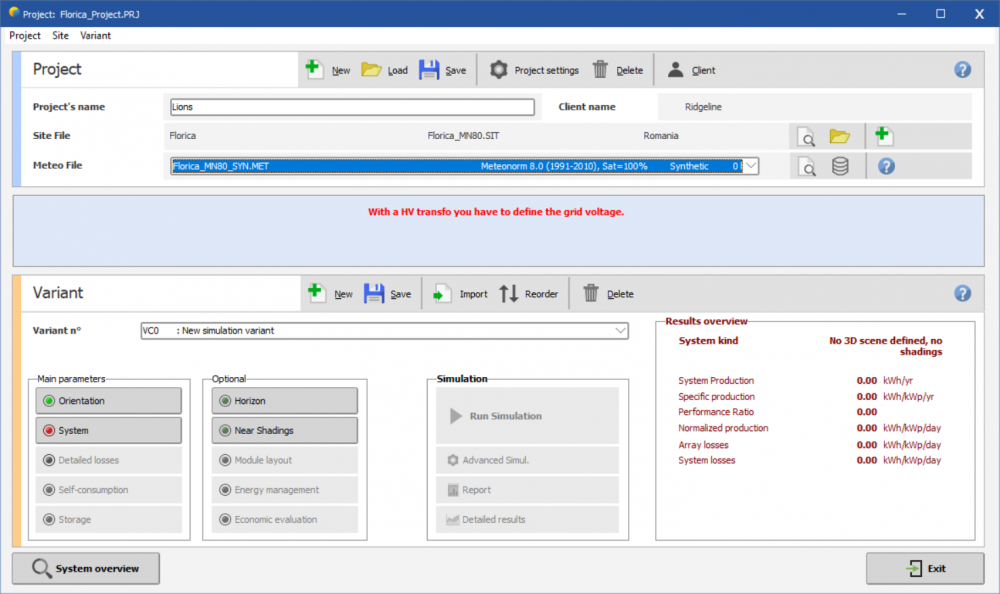Screen dimensions: 1000x594
Task: Click the Project's name text field
Action: click(352, 107)
